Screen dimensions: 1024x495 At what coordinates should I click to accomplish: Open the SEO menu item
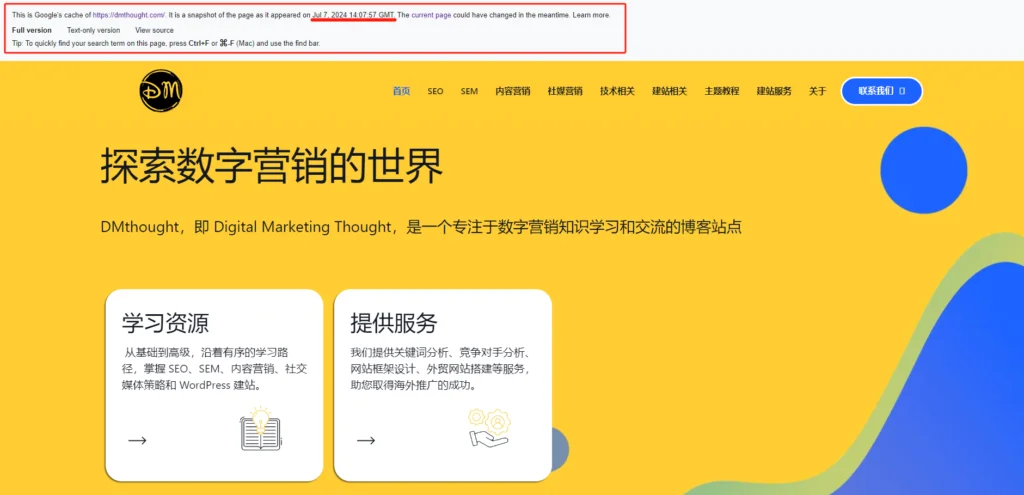tap(435, 91)
